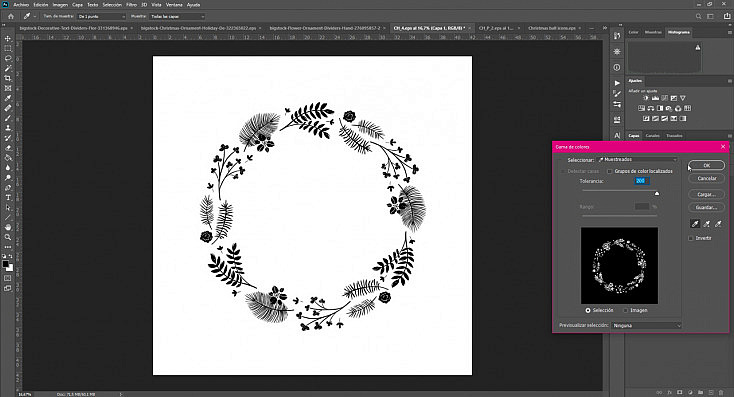Open the Seleccionar Muestreados dropdown
Viewport: 734px width, 397px height.
[638, 160]
